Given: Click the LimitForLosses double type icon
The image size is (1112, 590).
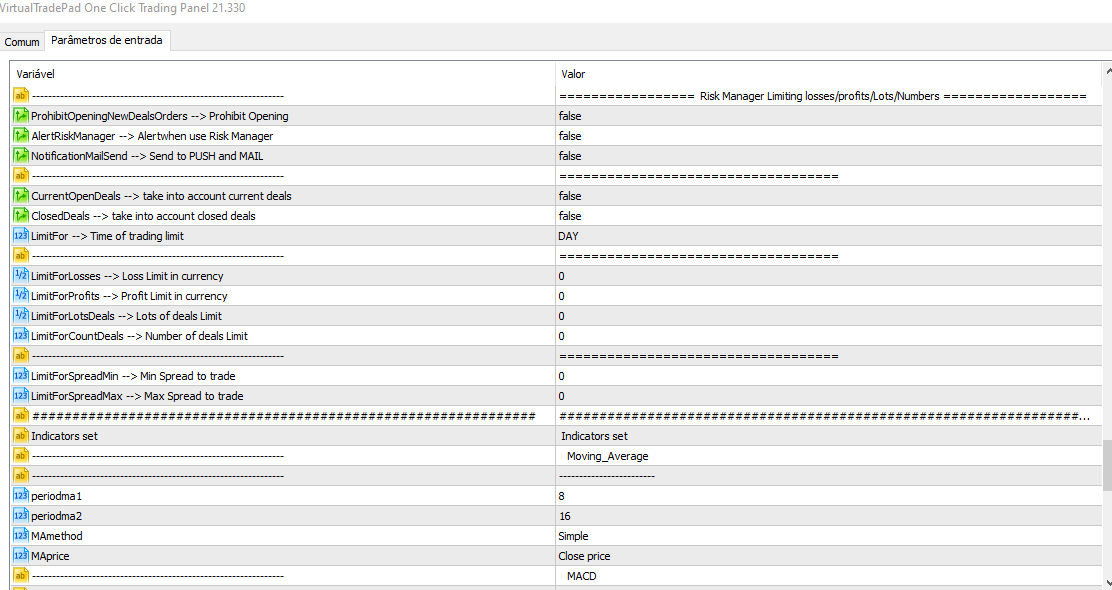Looking at the screenshot, I should pos(21,276).
